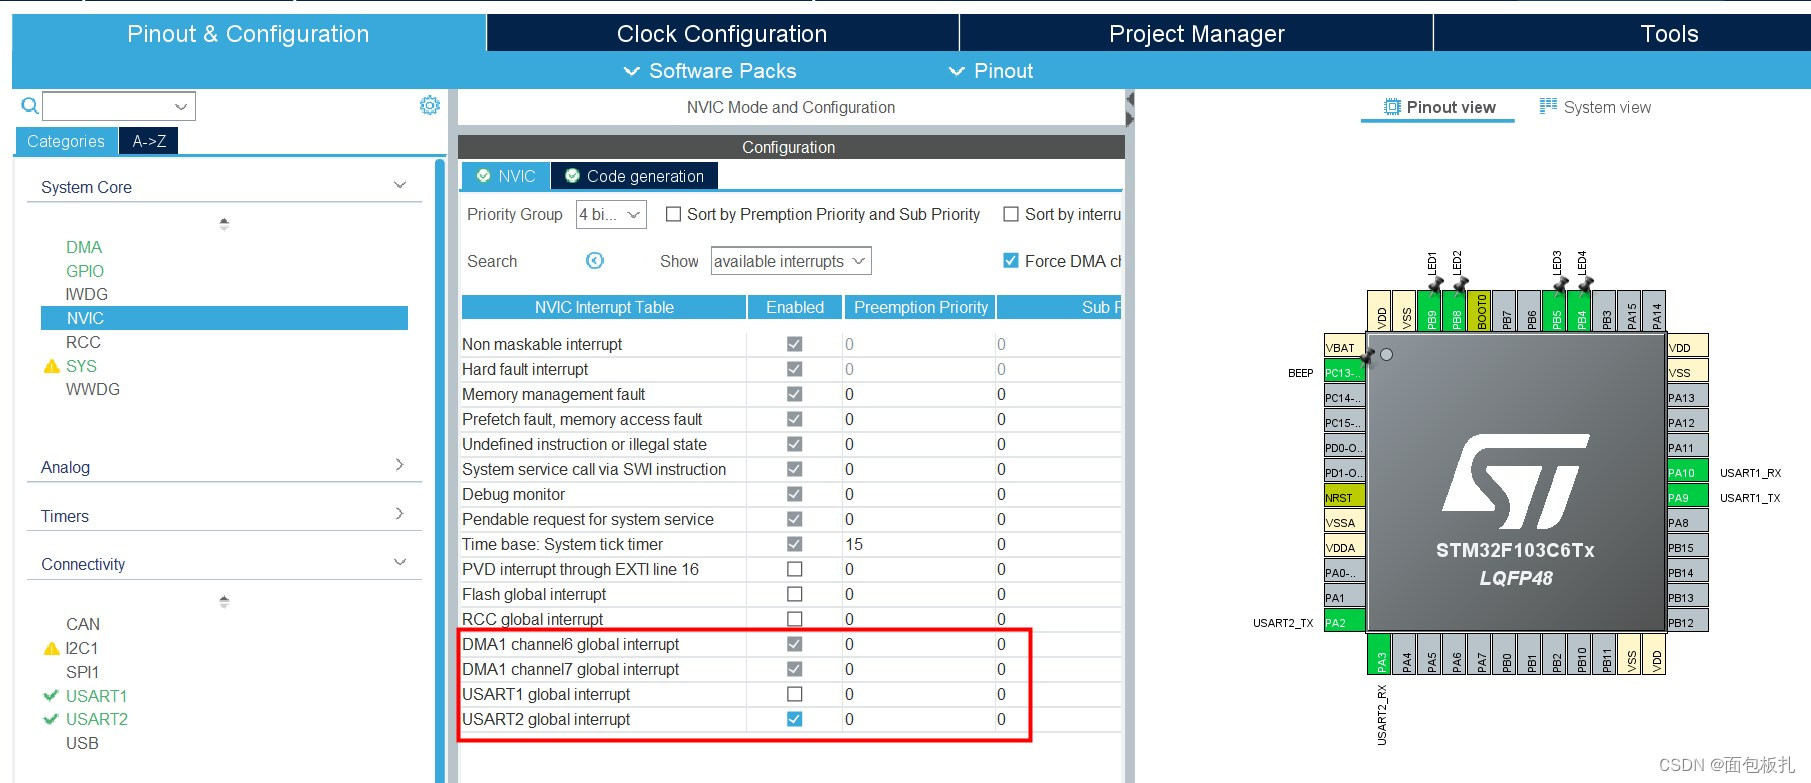Click the I2C1 warning triangle icon
This screenshot has width=1811, height=783.
52,648
